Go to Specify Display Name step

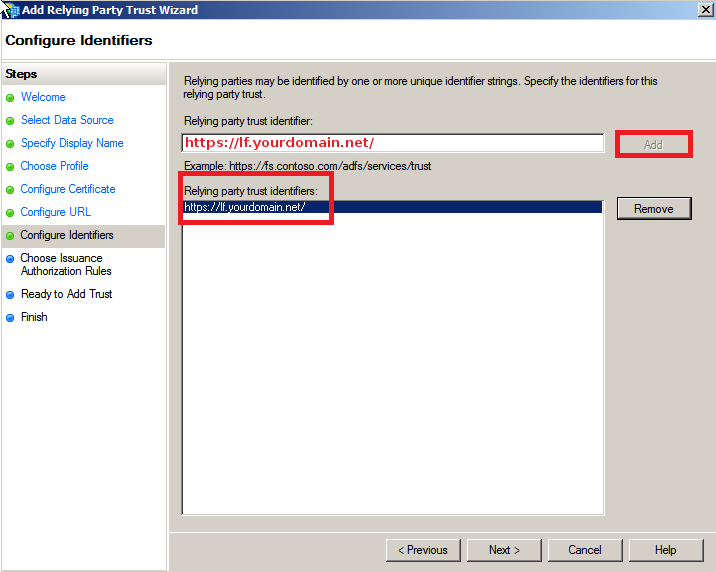point(72,143)
